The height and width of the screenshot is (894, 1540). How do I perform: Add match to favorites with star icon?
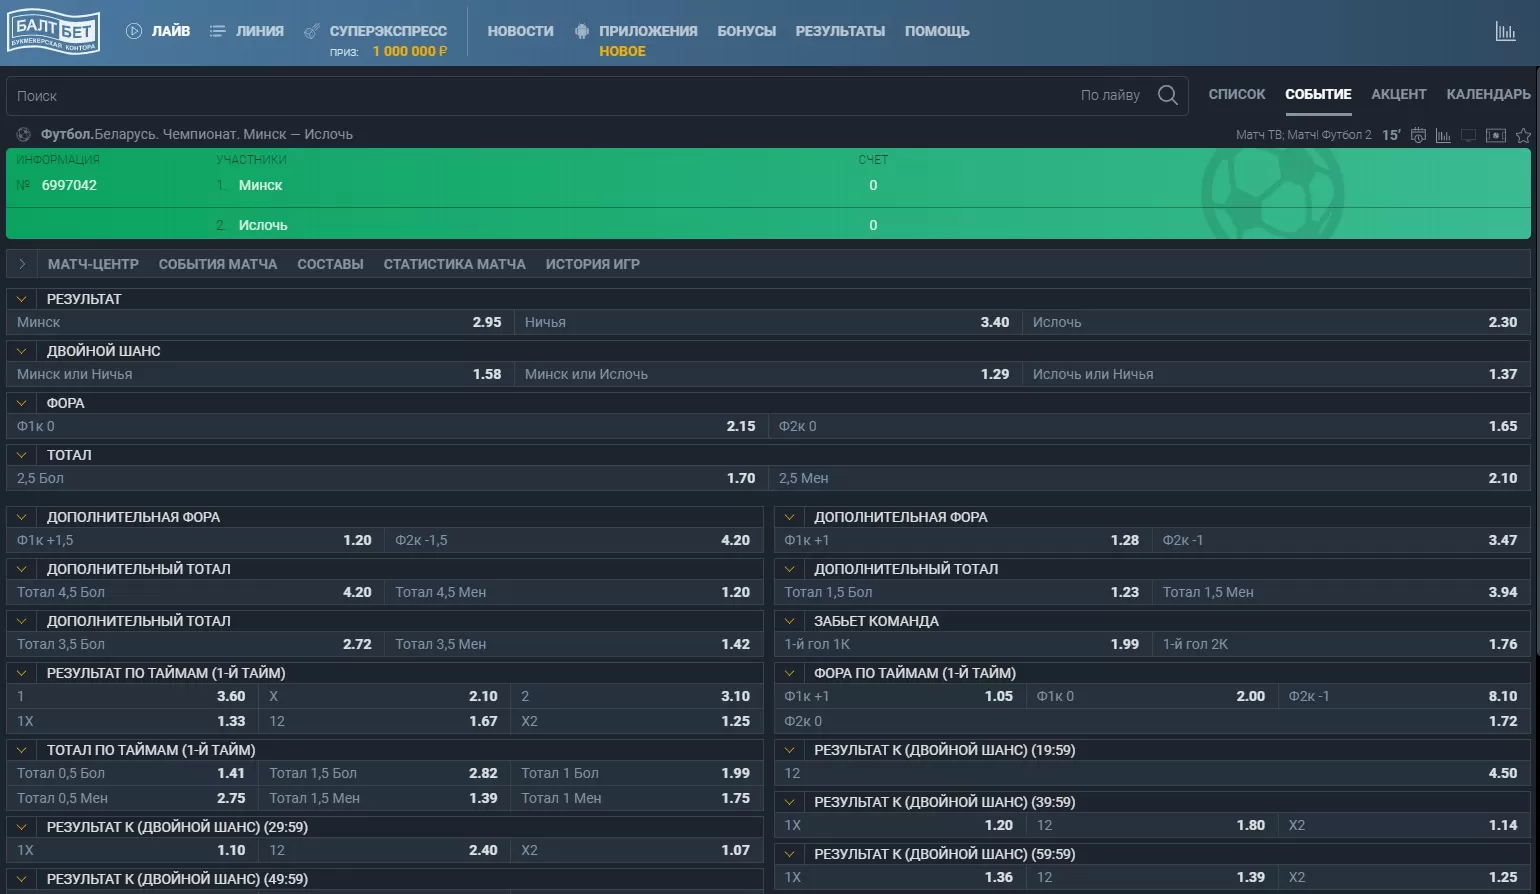[x=1523, y=135]
